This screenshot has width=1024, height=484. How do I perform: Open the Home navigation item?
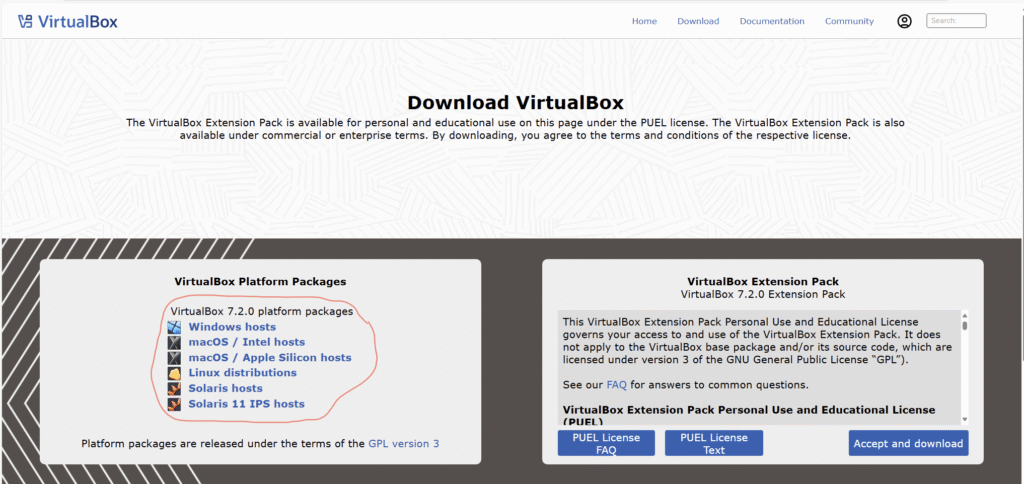click(644, 21)
